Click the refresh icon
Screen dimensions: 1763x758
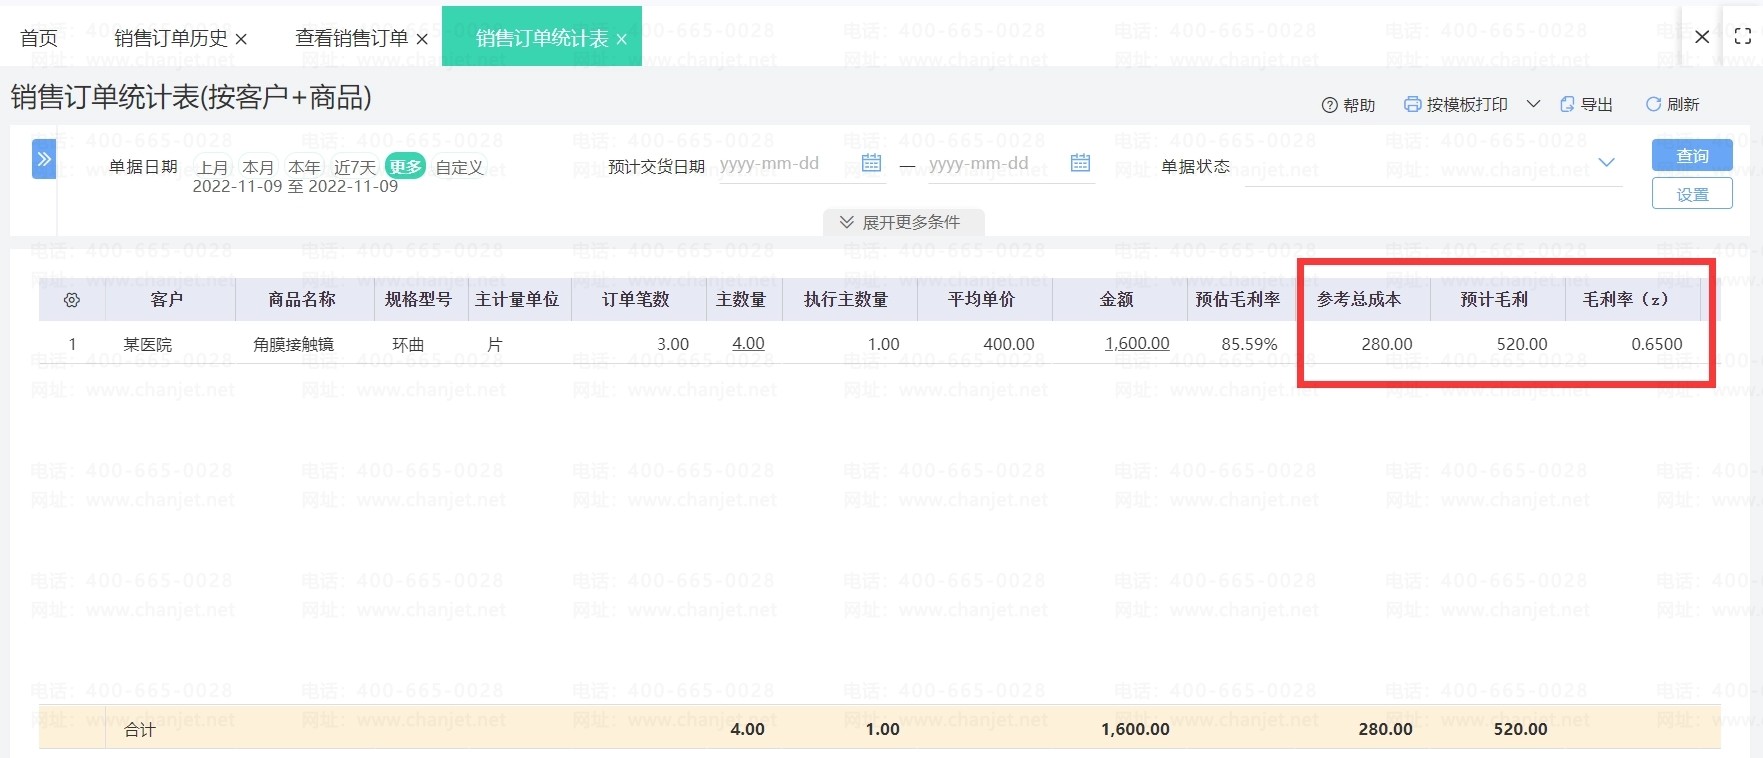(1653, 105)
